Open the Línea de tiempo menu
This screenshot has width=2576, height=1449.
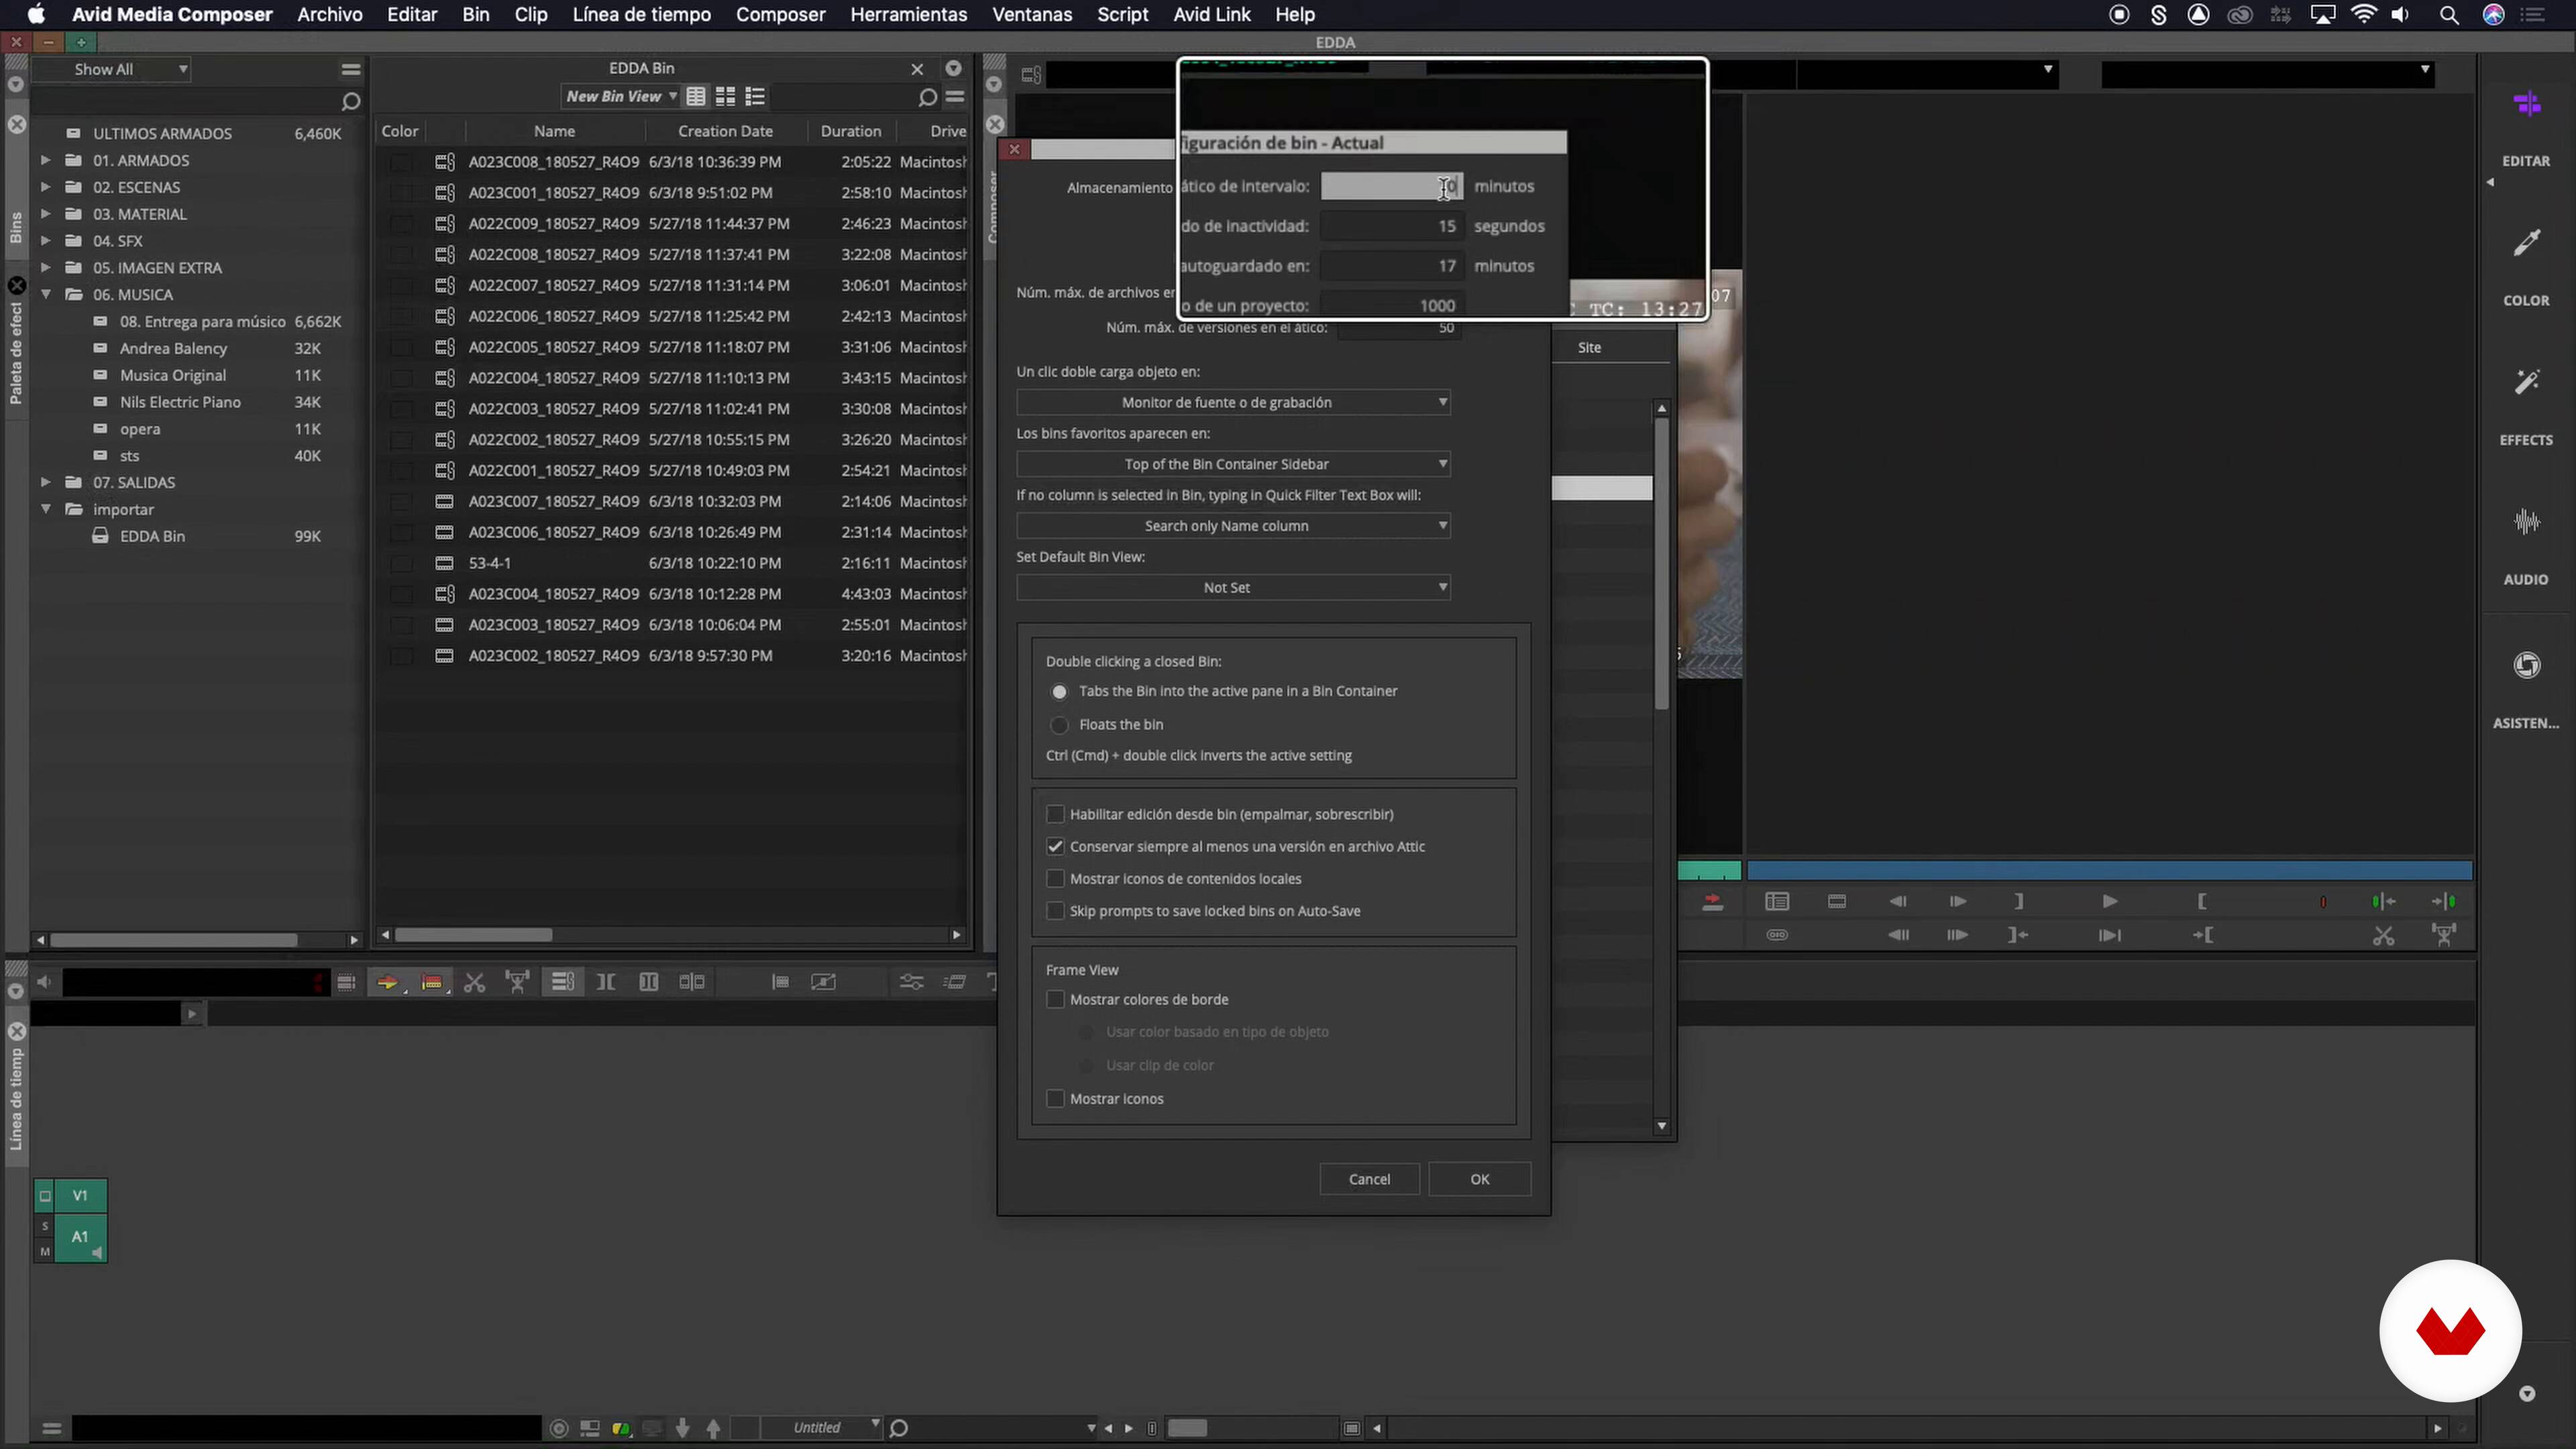[x=641, y=15]
